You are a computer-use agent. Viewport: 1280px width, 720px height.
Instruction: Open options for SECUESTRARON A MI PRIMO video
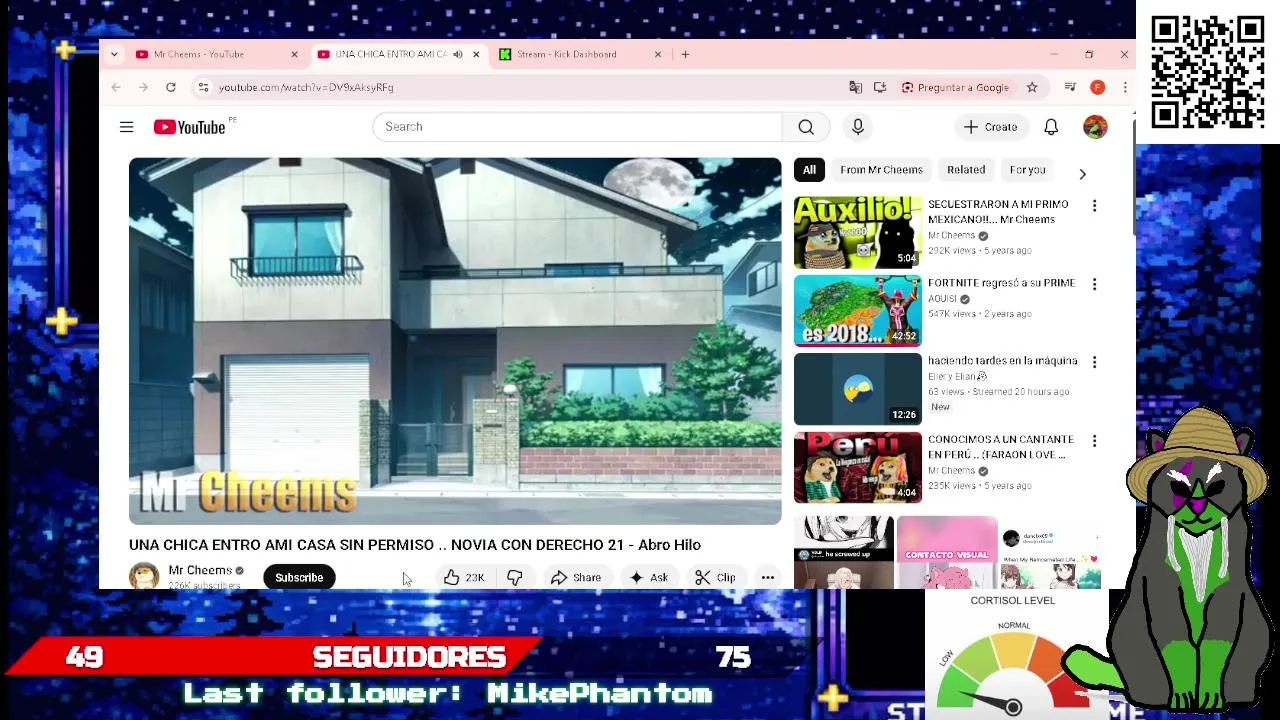[1094, 205]
